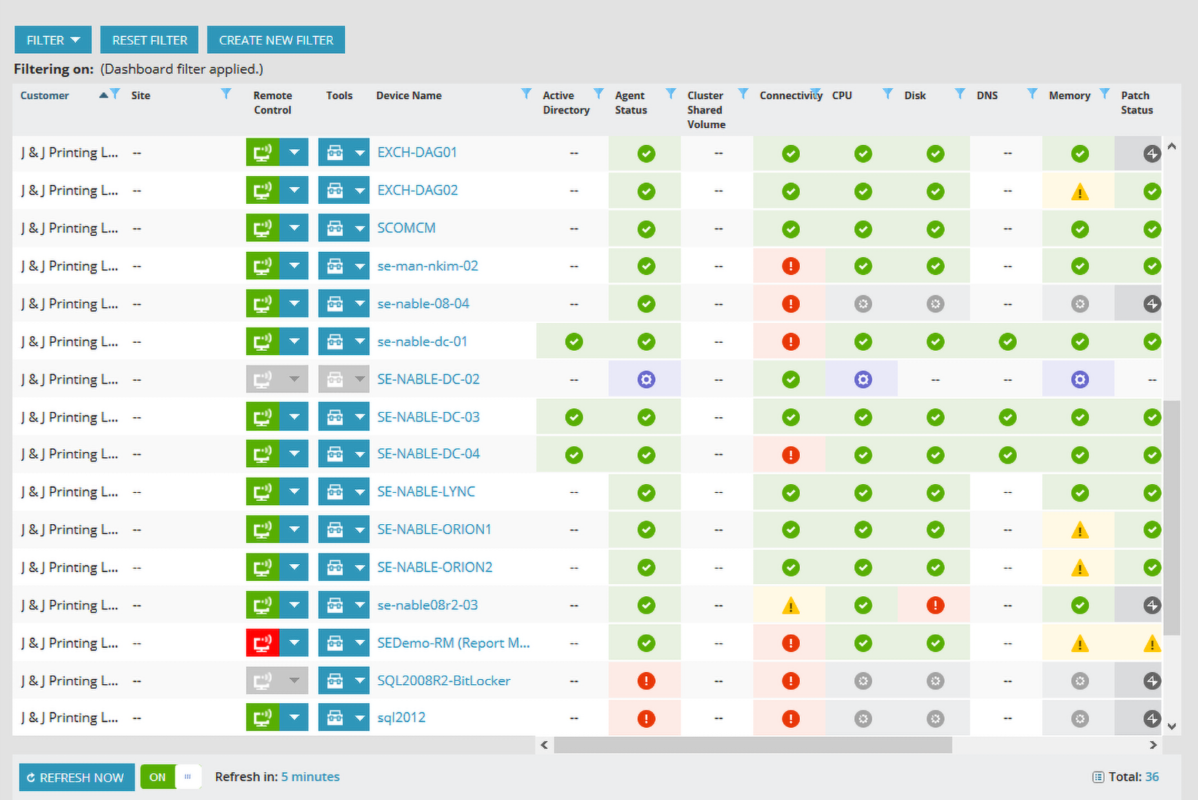Click the Patch Status icon for sql2012
The height and width of the screenshot is (800, 1198).
[x=1151, y=717]
